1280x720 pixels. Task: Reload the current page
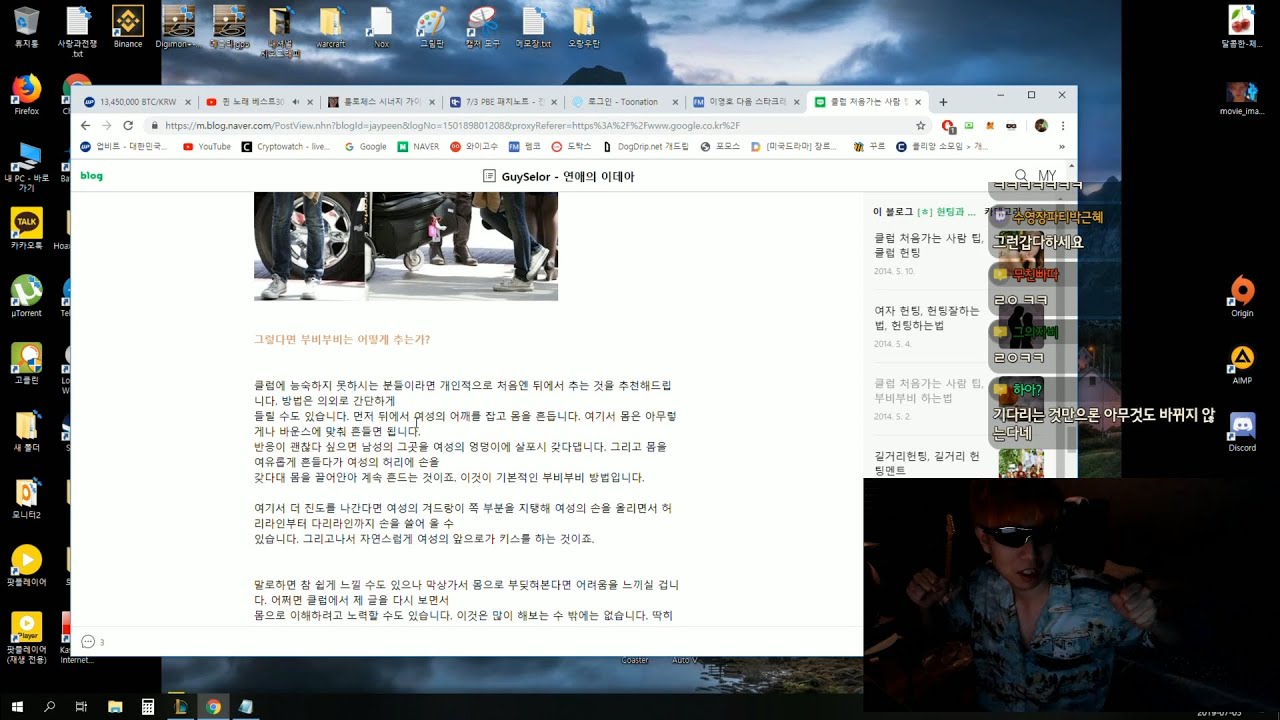(128, 125)
